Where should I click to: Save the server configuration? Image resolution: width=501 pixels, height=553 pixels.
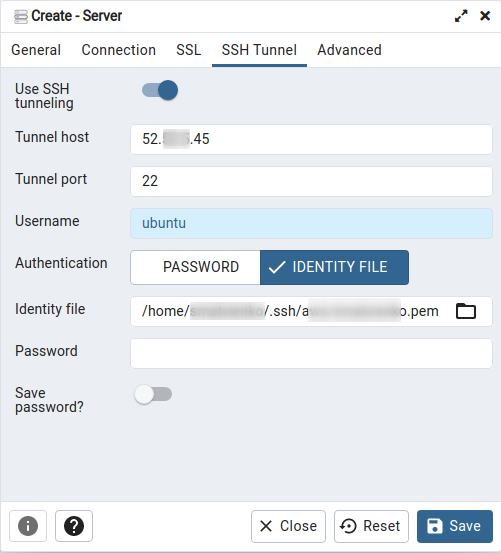[455, 526]
